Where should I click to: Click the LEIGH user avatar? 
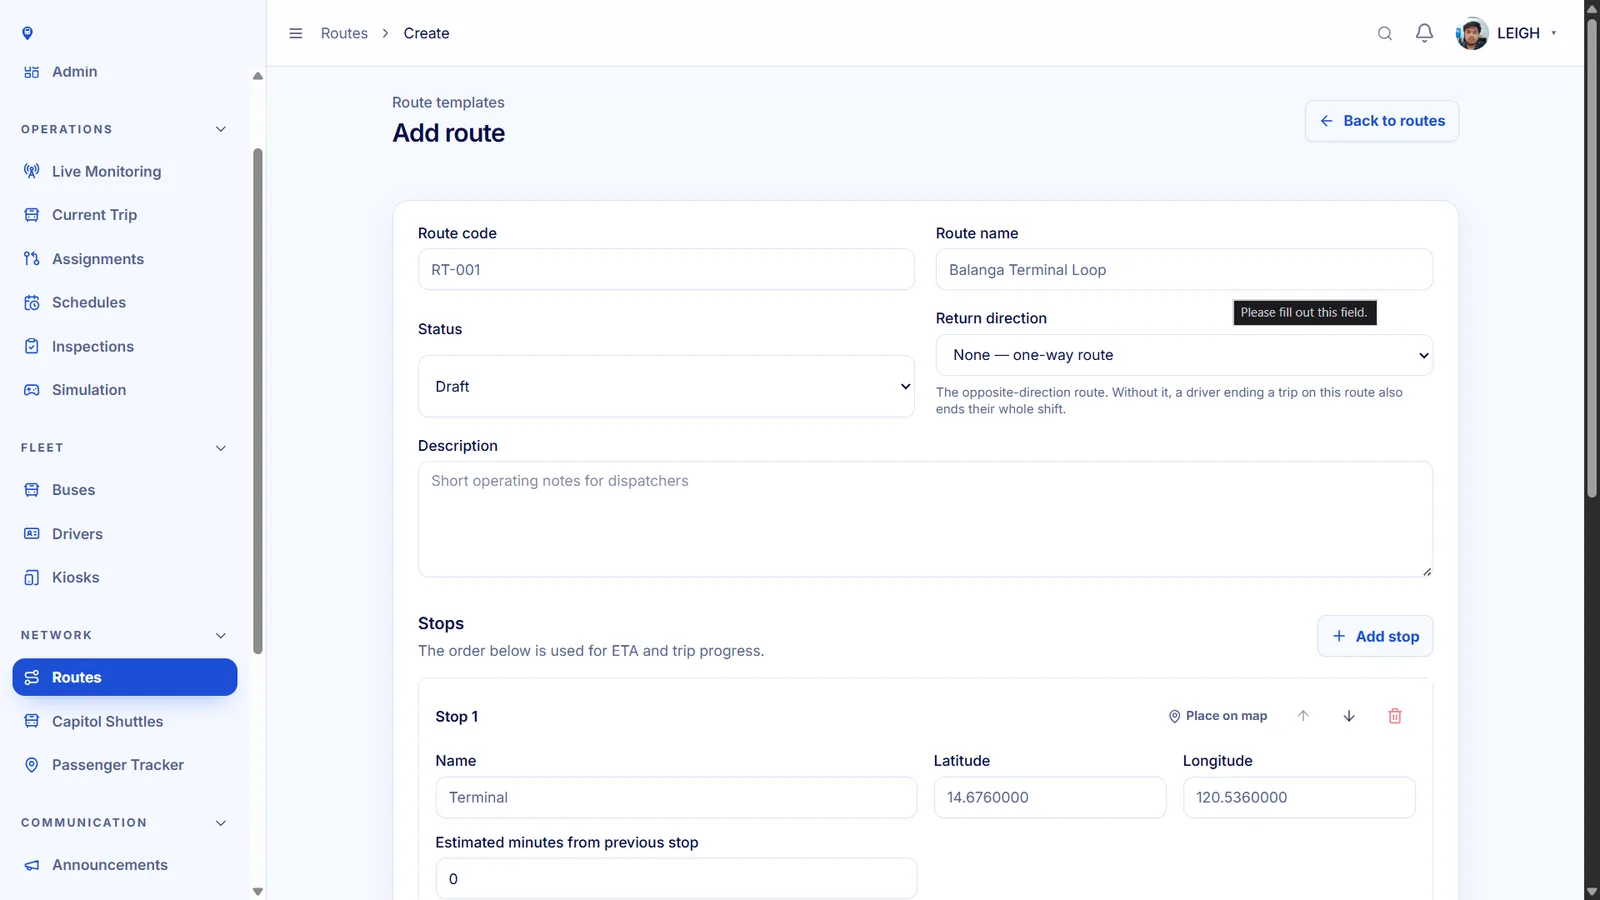(x=1472, y=33)
